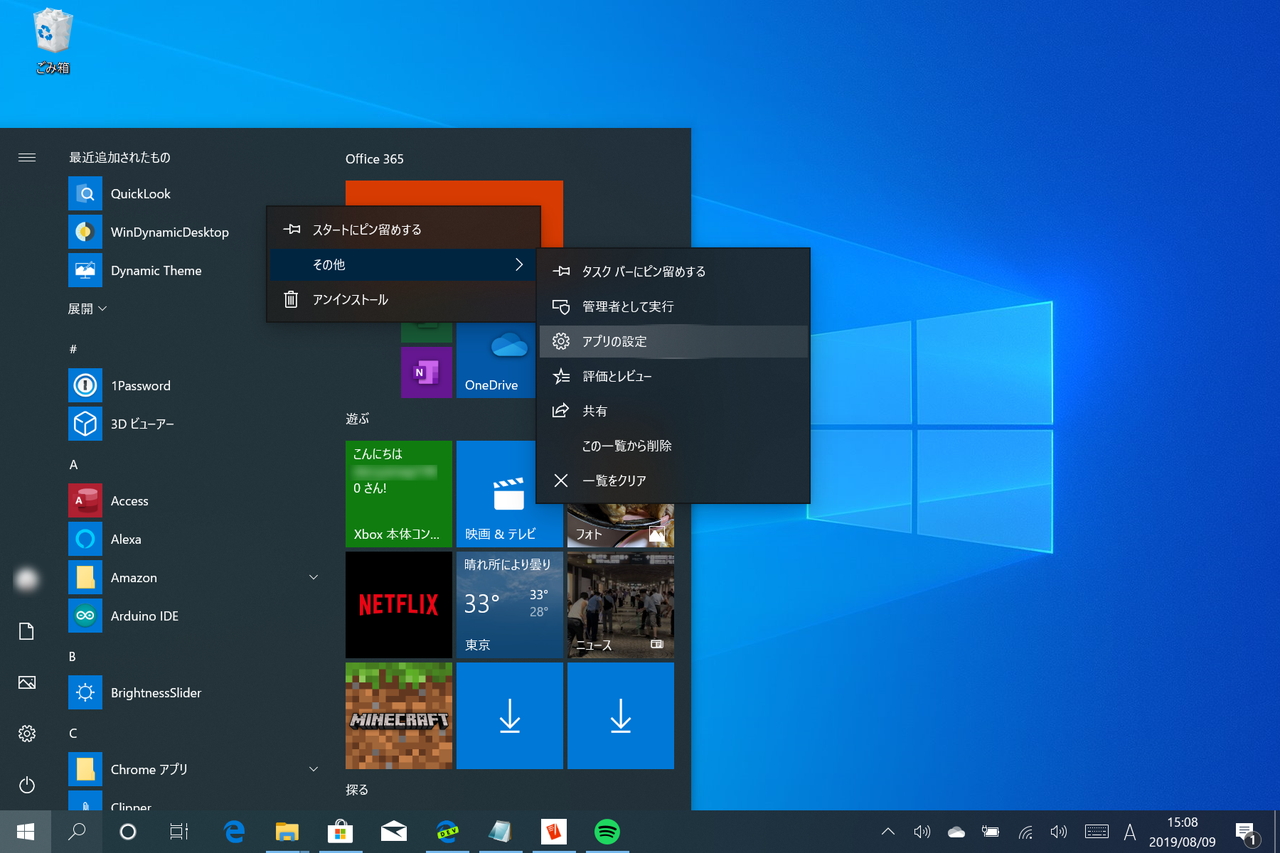The width and height of the screenshot is (1280, 853).
Task: Select 一覧をクリア in the submenu
Action: click(x=673, y=481)
